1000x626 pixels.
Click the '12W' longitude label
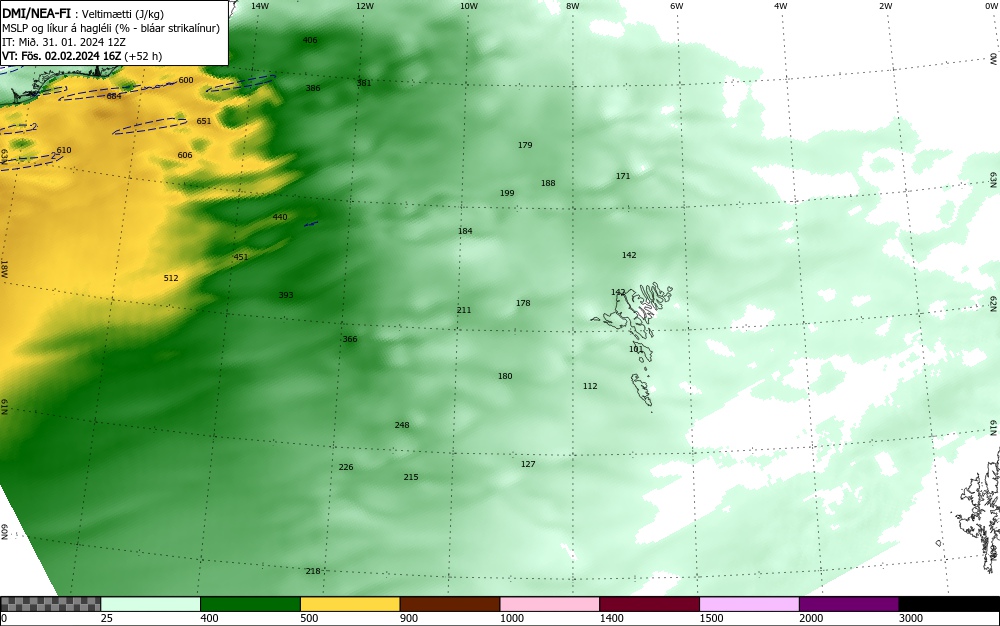365,6
